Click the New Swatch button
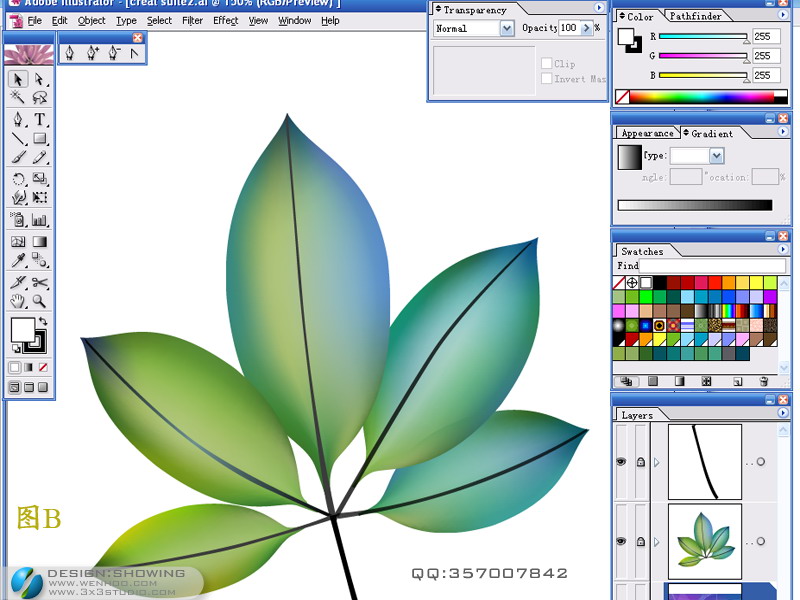This screenshot has width=800, height=600. pyautogui.click(x=737, y=381)
